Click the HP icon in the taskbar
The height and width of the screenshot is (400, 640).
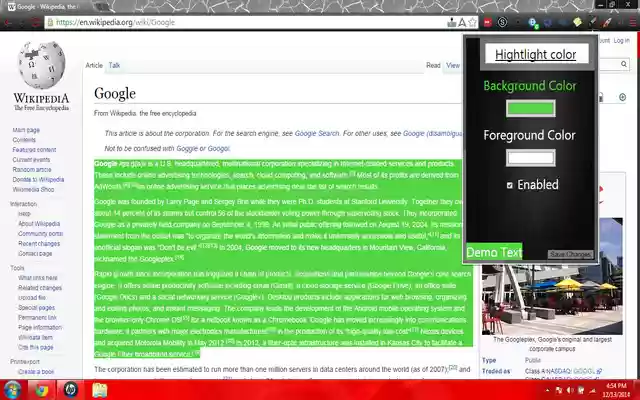pos(70,390)
